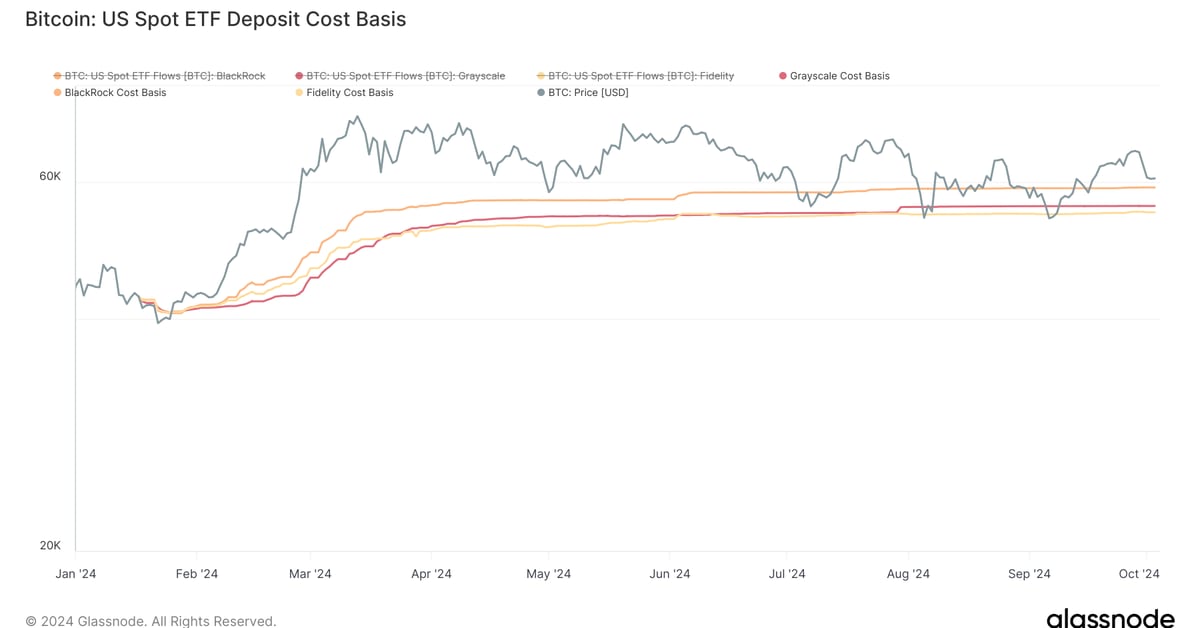Click the chart title Bitcoin US Spot ETF

215,19
